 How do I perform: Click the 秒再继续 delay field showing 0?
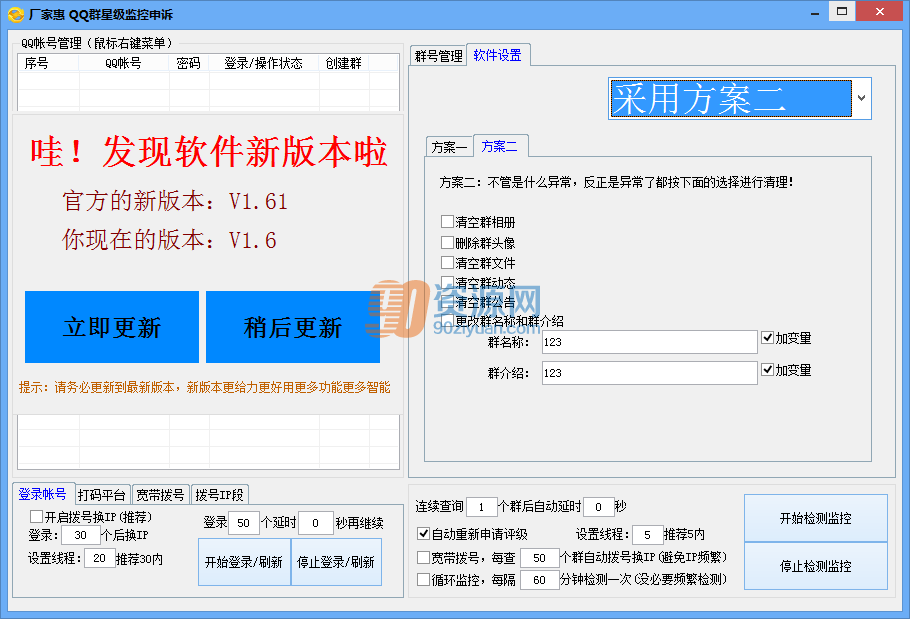[315, 523]
